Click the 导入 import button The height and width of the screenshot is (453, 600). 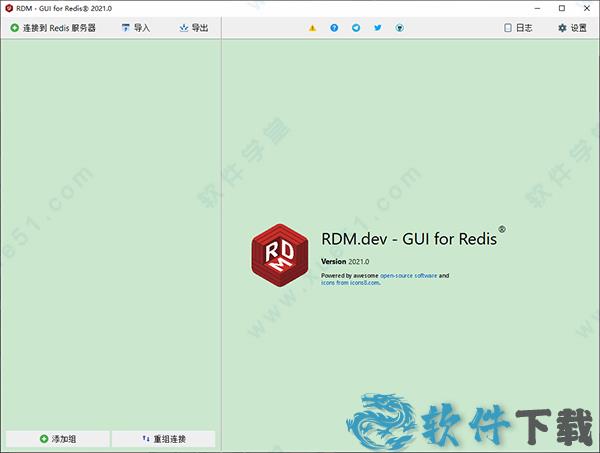[x=135, y=28]
